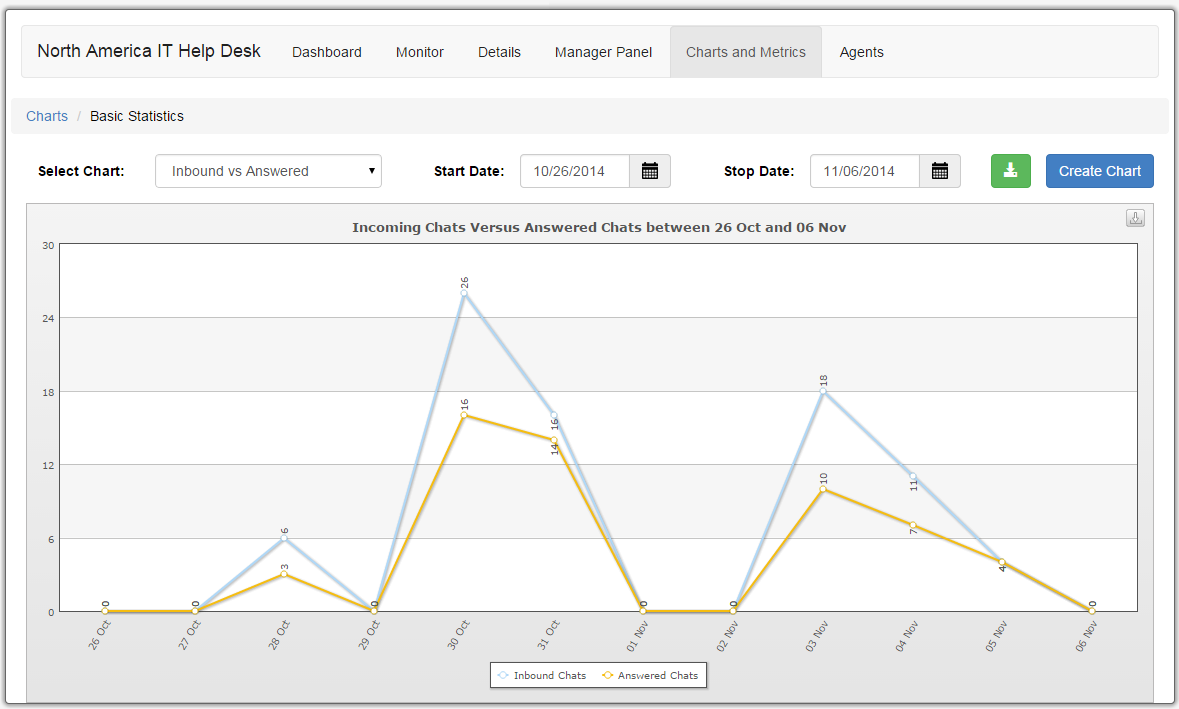Click the 04 Nov answered point labeled 7
The height and width of the screenshot is (709, 1179).
click(913, 526)
